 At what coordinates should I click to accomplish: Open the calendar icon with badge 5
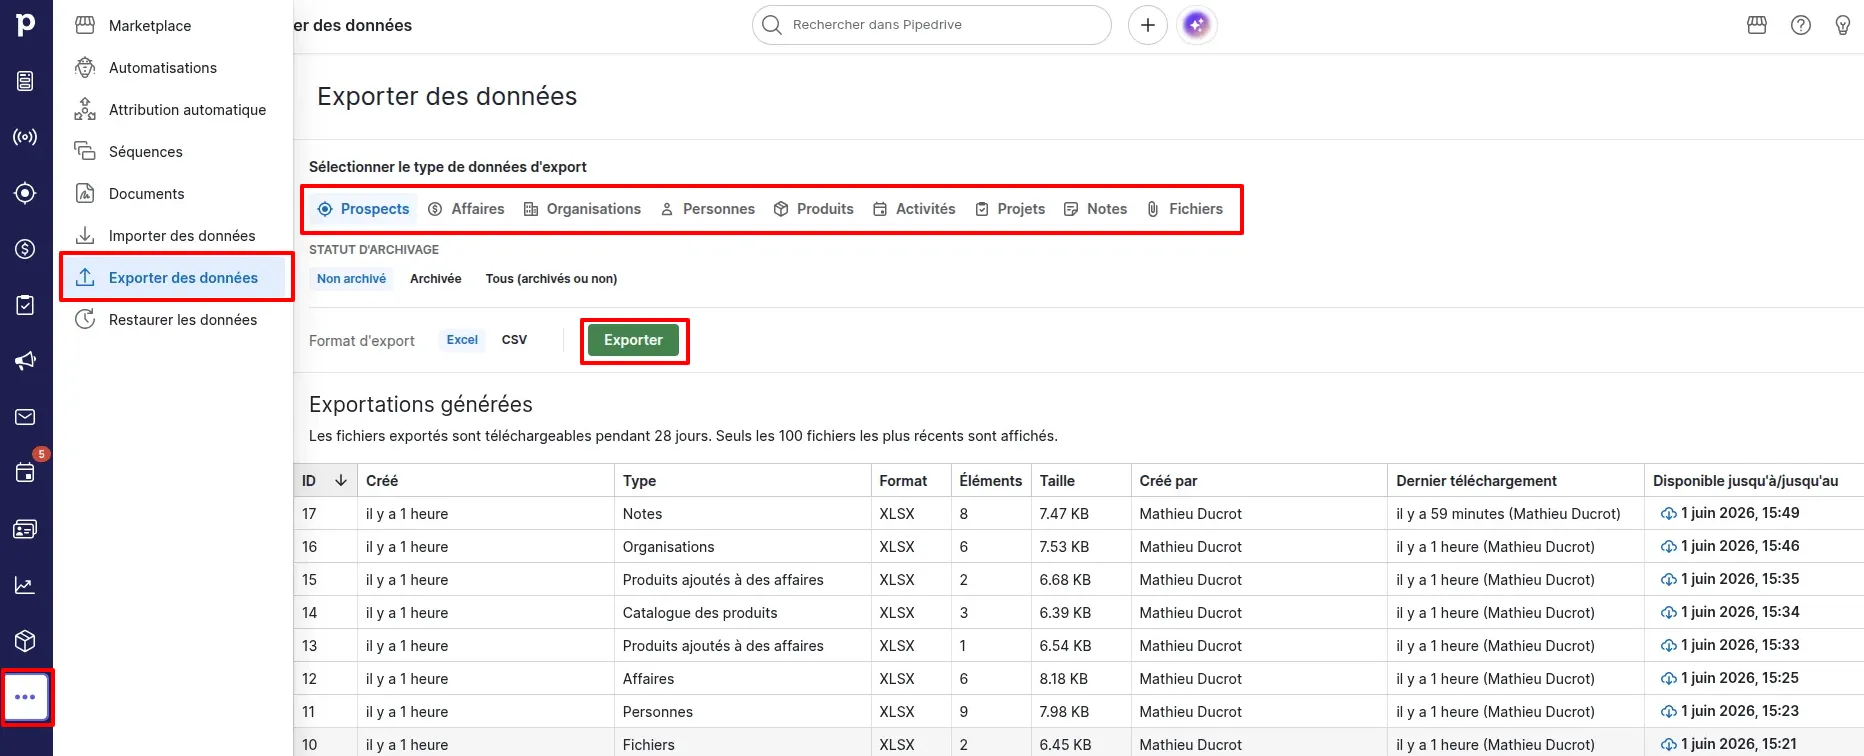(x=26, y=473)
